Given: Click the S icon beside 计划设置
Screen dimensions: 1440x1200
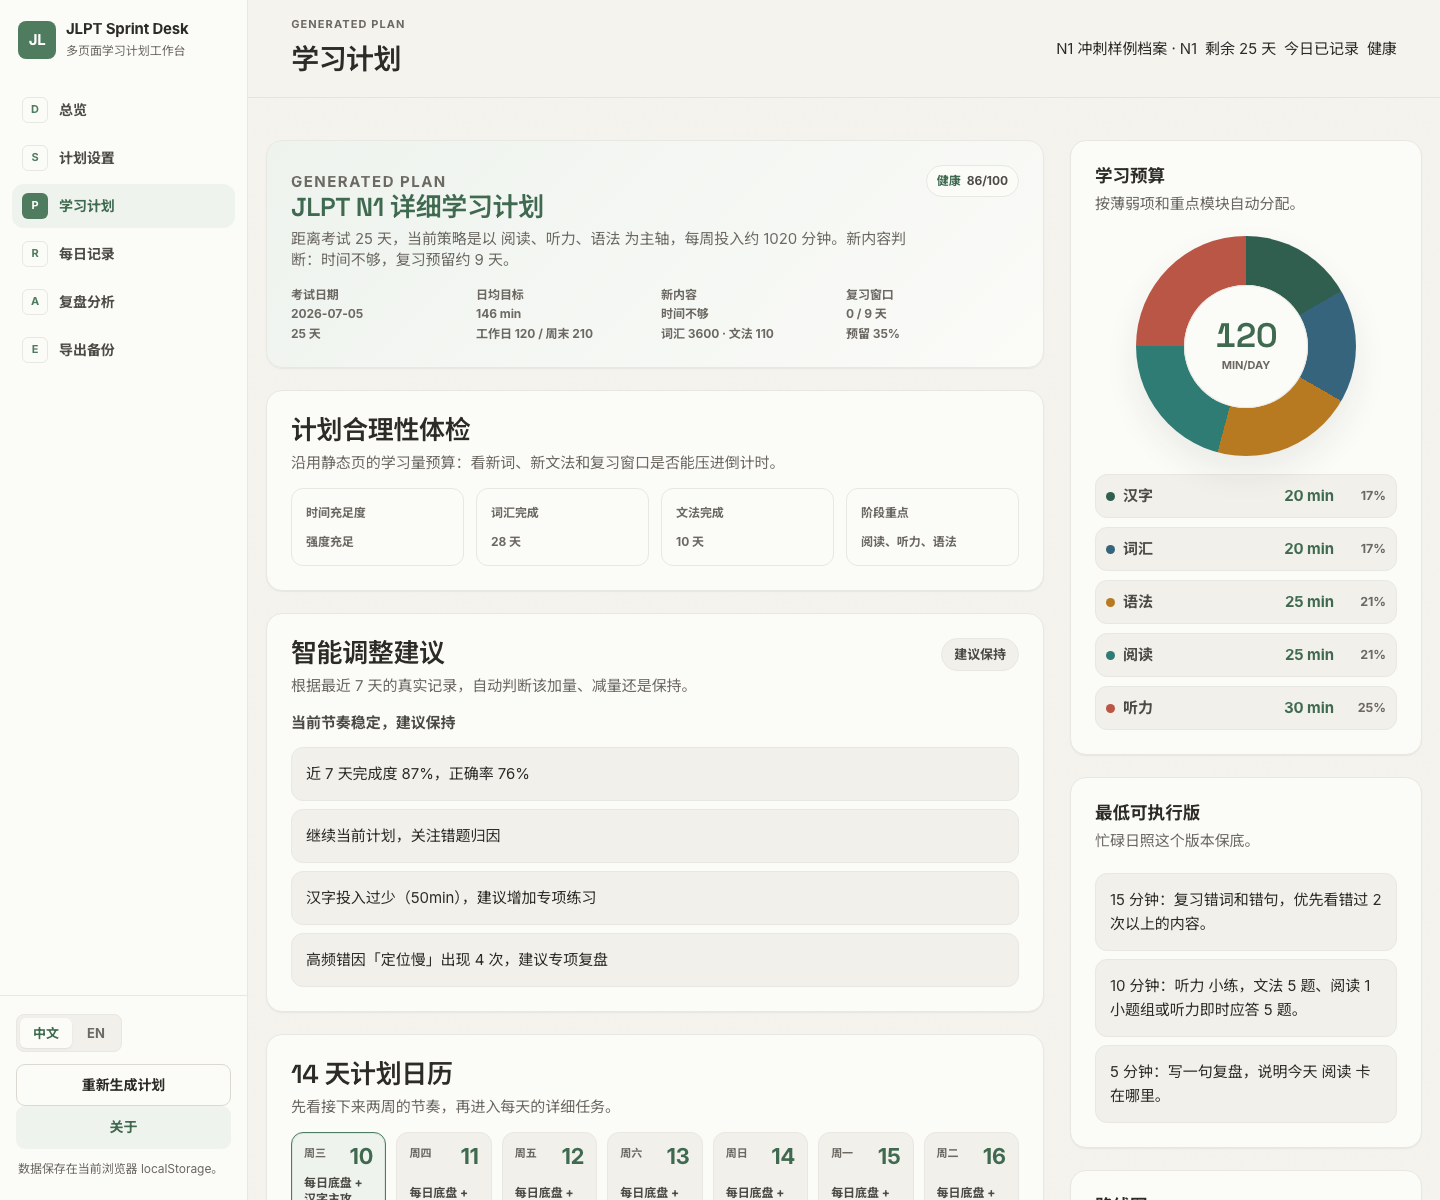Looking at the screenshot, I should click(x=35, y=158).
